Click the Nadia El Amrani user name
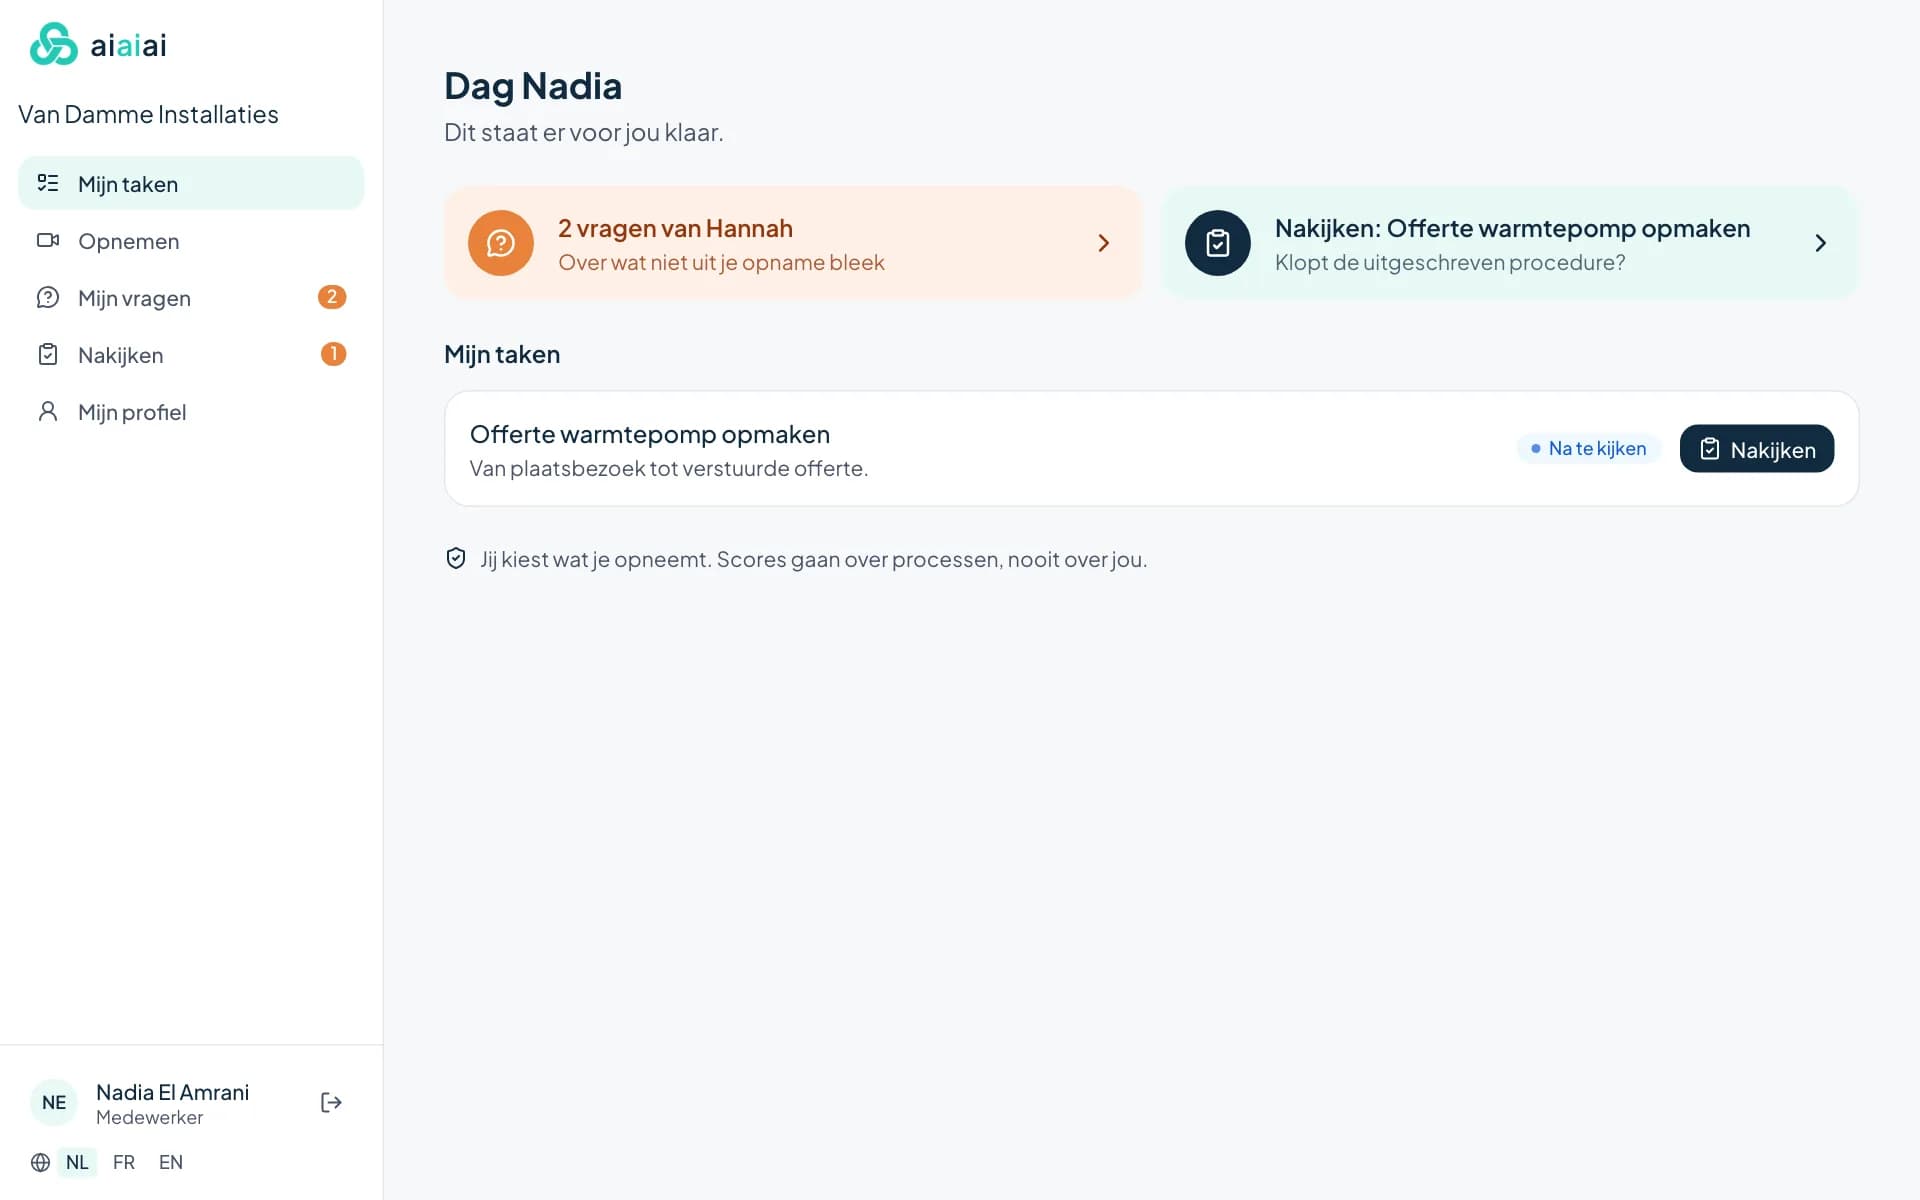 pos(172,1092)
